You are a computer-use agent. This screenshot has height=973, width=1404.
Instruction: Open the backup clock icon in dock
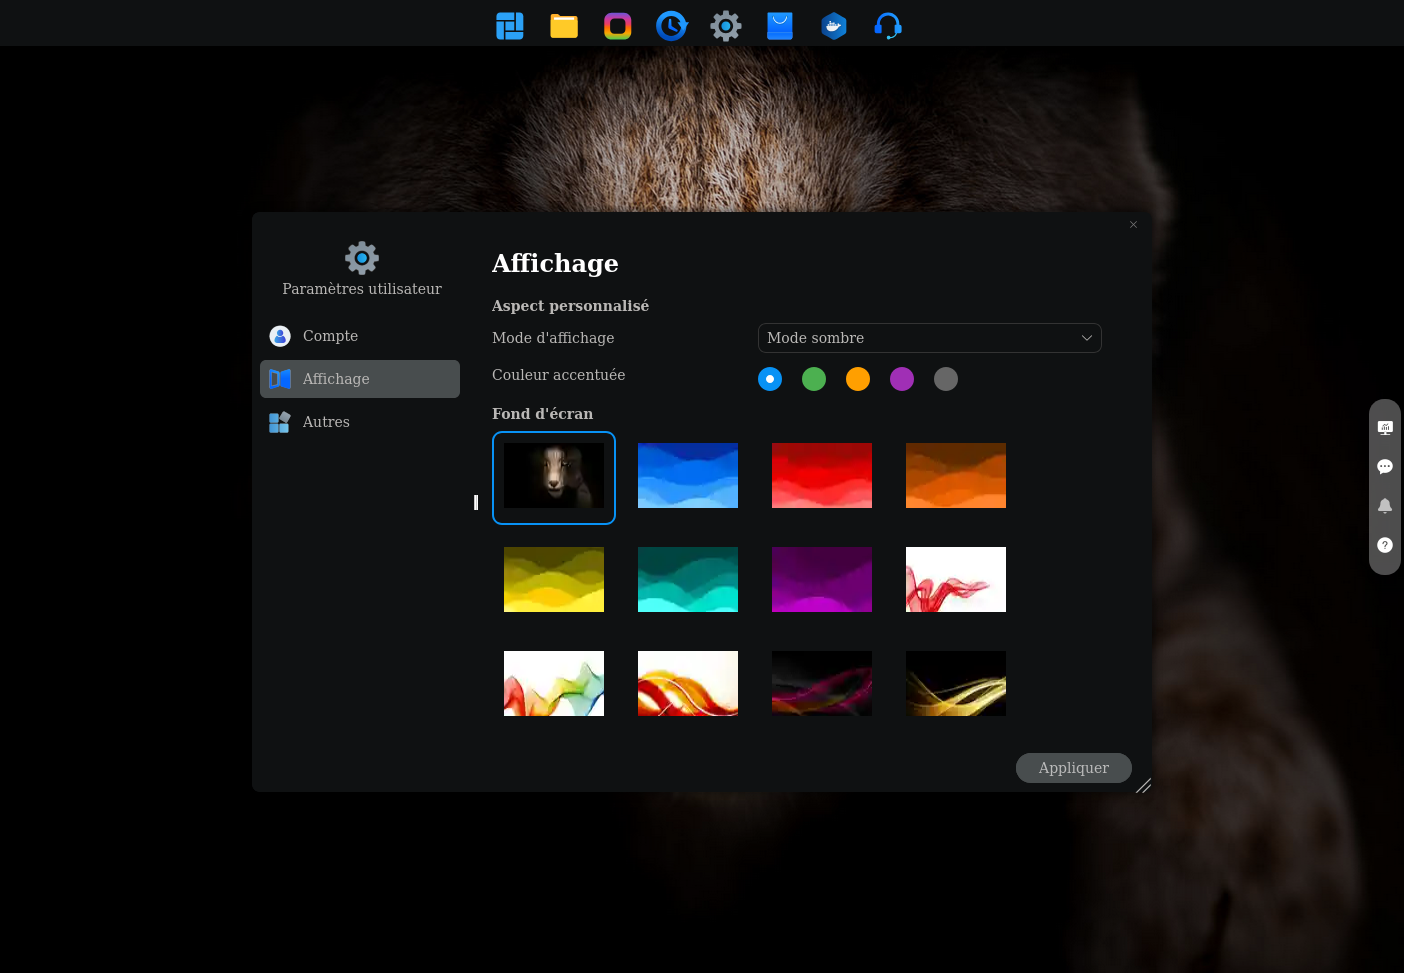point(672,26)
